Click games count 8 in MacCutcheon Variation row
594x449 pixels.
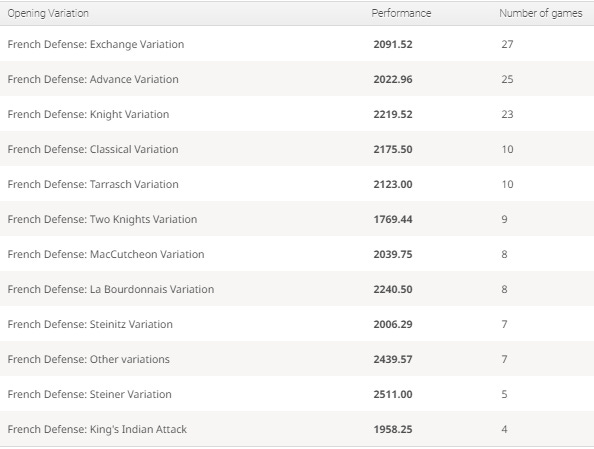[x=505, y=254]
